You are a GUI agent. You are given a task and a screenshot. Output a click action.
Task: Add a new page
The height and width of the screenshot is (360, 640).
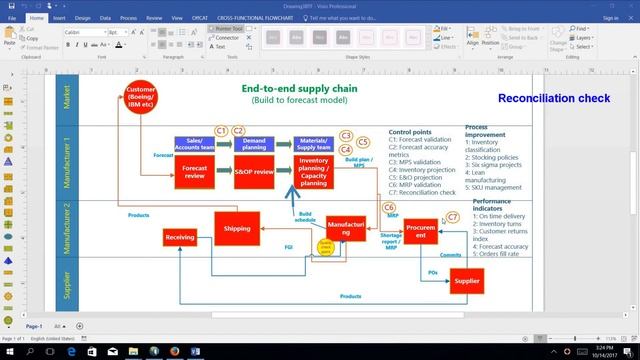(x=80, y=326)
